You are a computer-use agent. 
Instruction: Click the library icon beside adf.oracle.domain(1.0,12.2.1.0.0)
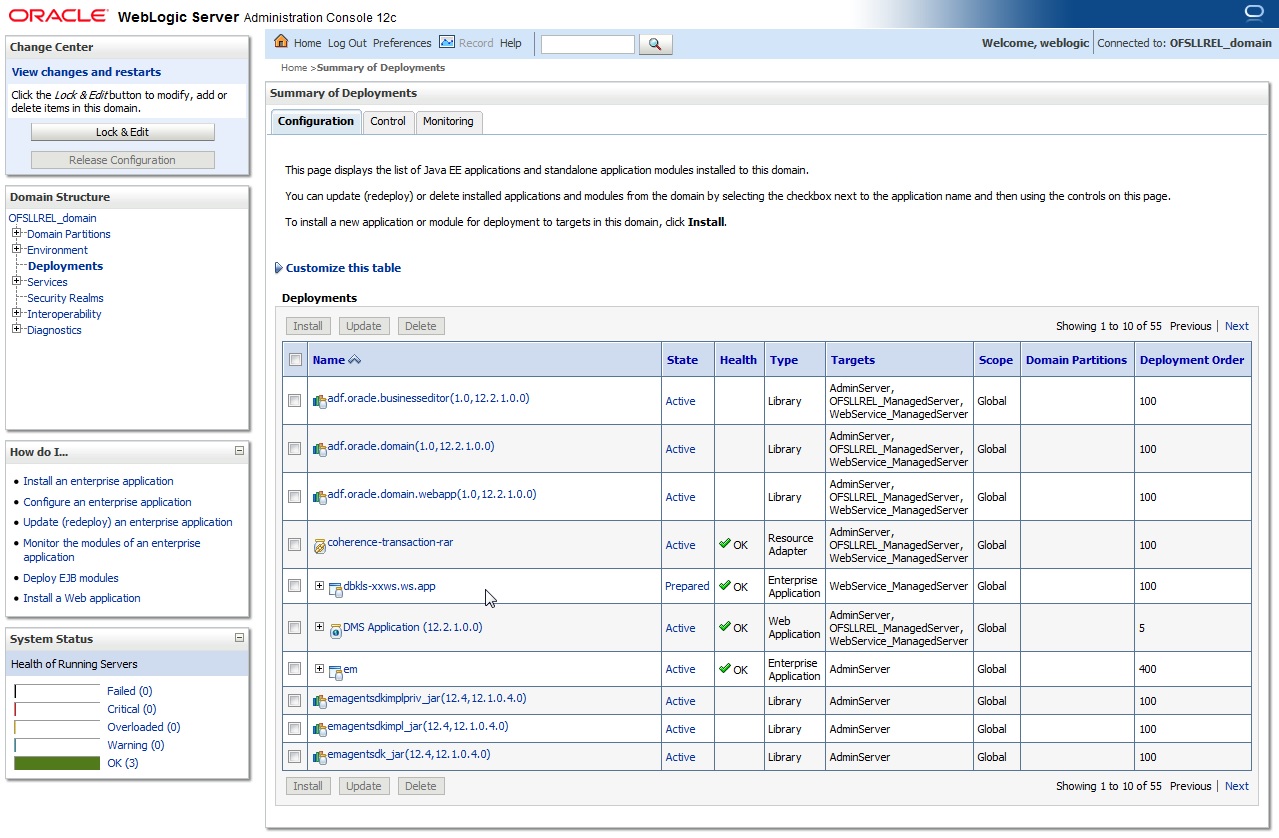click(x=320, y=449)
